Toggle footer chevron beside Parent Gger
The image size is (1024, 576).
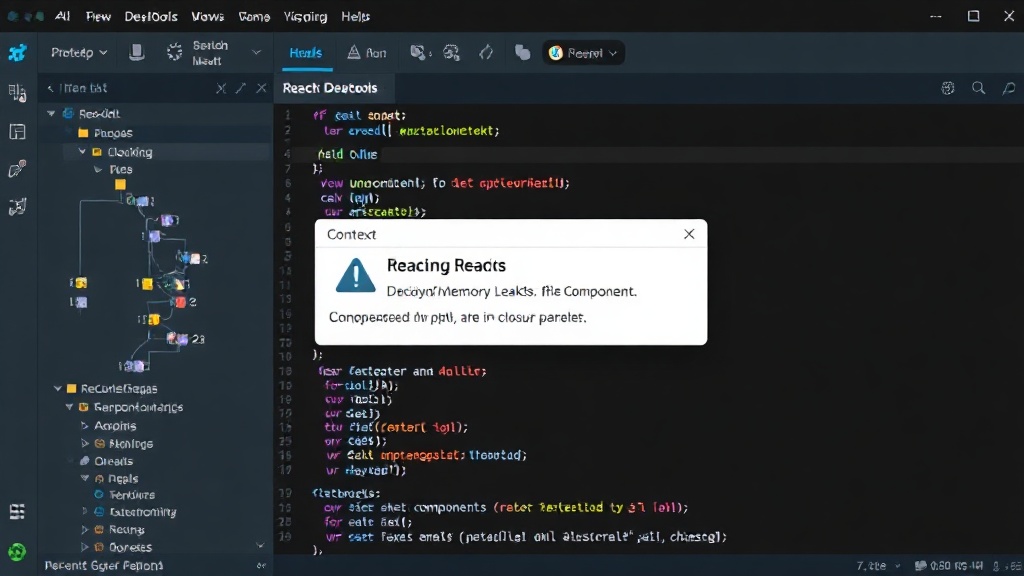coord(261,566)
